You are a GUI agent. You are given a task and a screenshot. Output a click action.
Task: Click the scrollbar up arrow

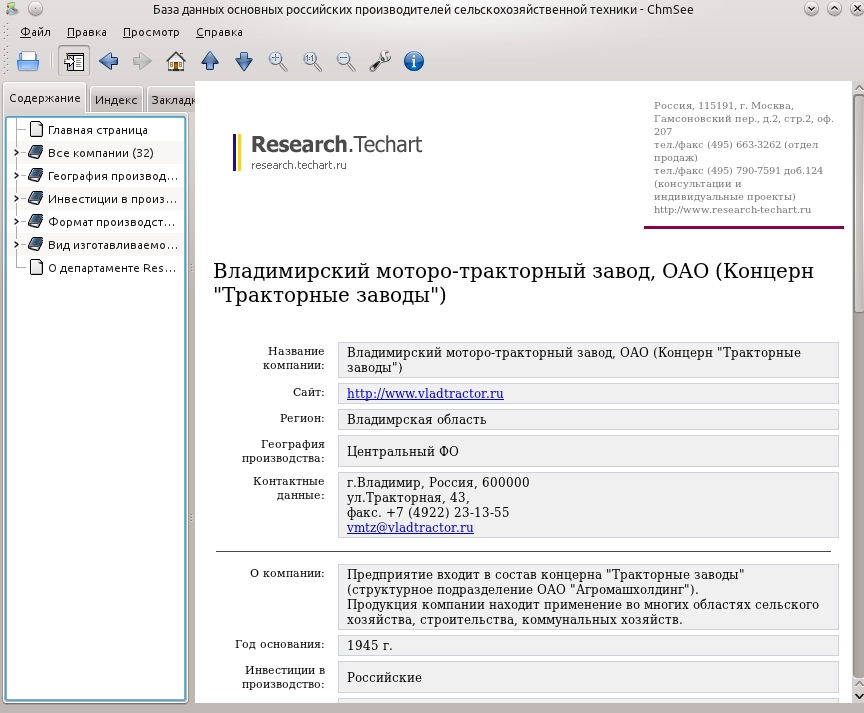[x=858, y=88]
